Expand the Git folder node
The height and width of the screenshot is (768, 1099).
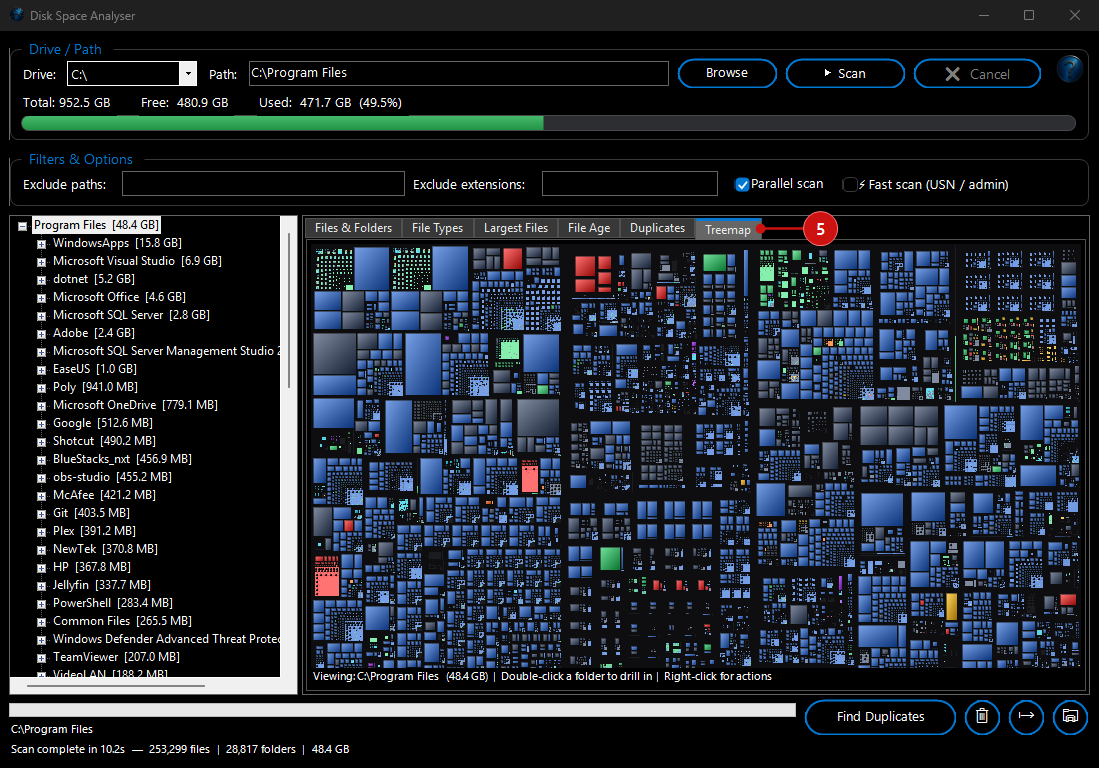(x=41, y=514)
